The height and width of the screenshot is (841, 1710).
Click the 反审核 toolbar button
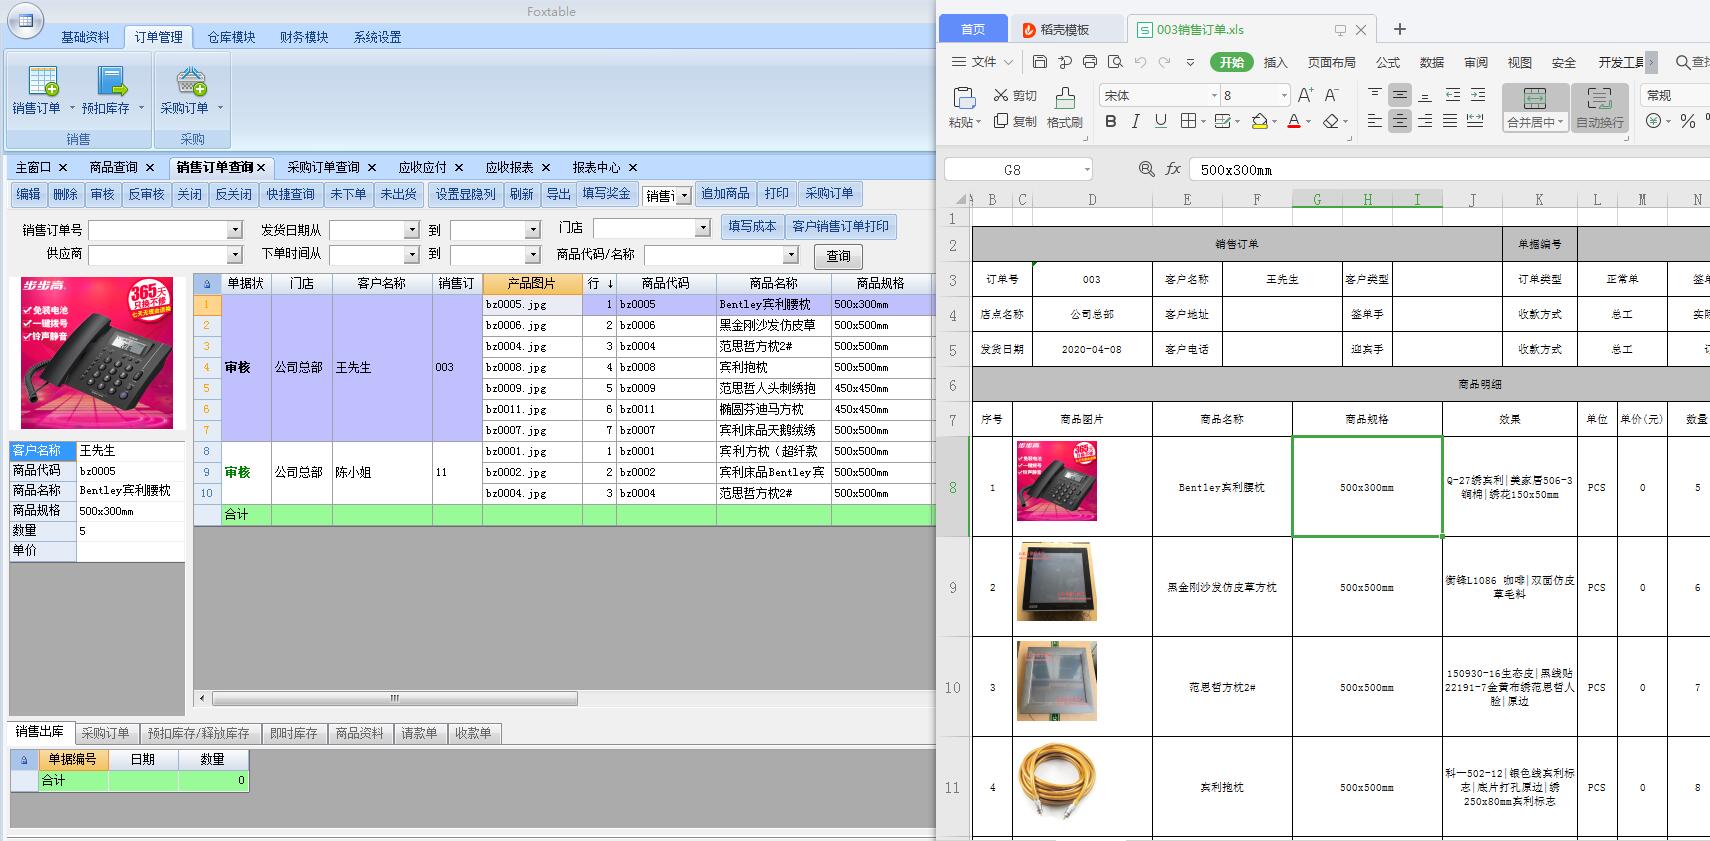(x=146, y=194)
